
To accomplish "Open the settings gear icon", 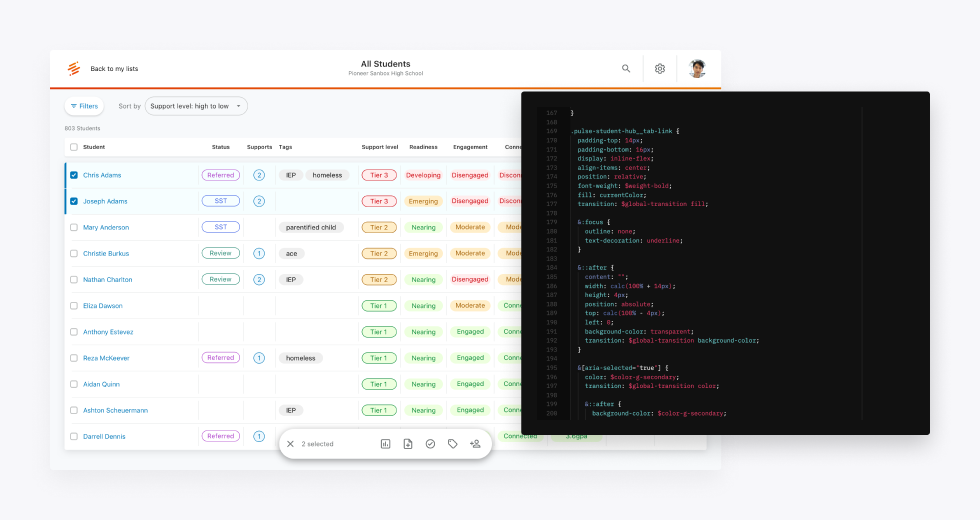I will coord(660,69).
